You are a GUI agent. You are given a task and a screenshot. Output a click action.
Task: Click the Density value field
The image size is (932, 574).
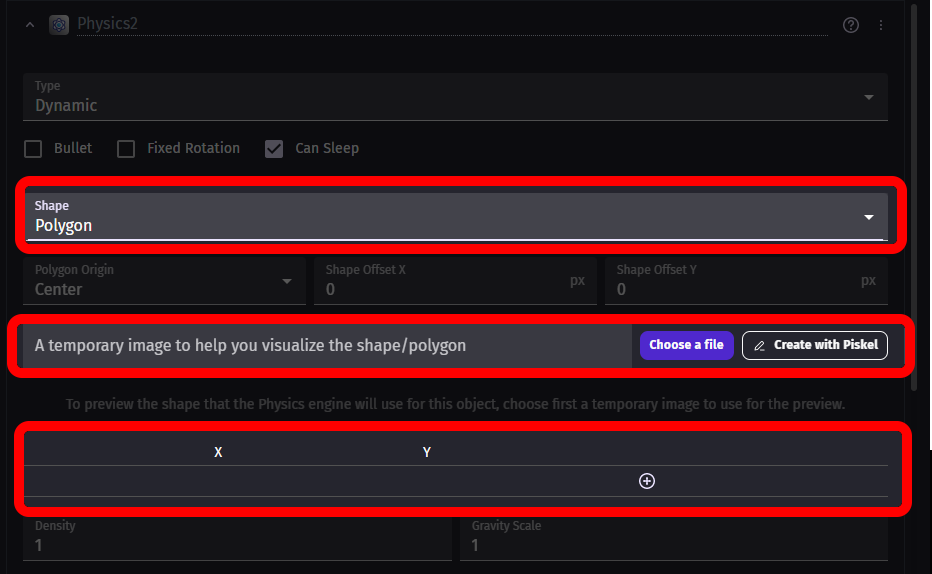click(238, 538)
